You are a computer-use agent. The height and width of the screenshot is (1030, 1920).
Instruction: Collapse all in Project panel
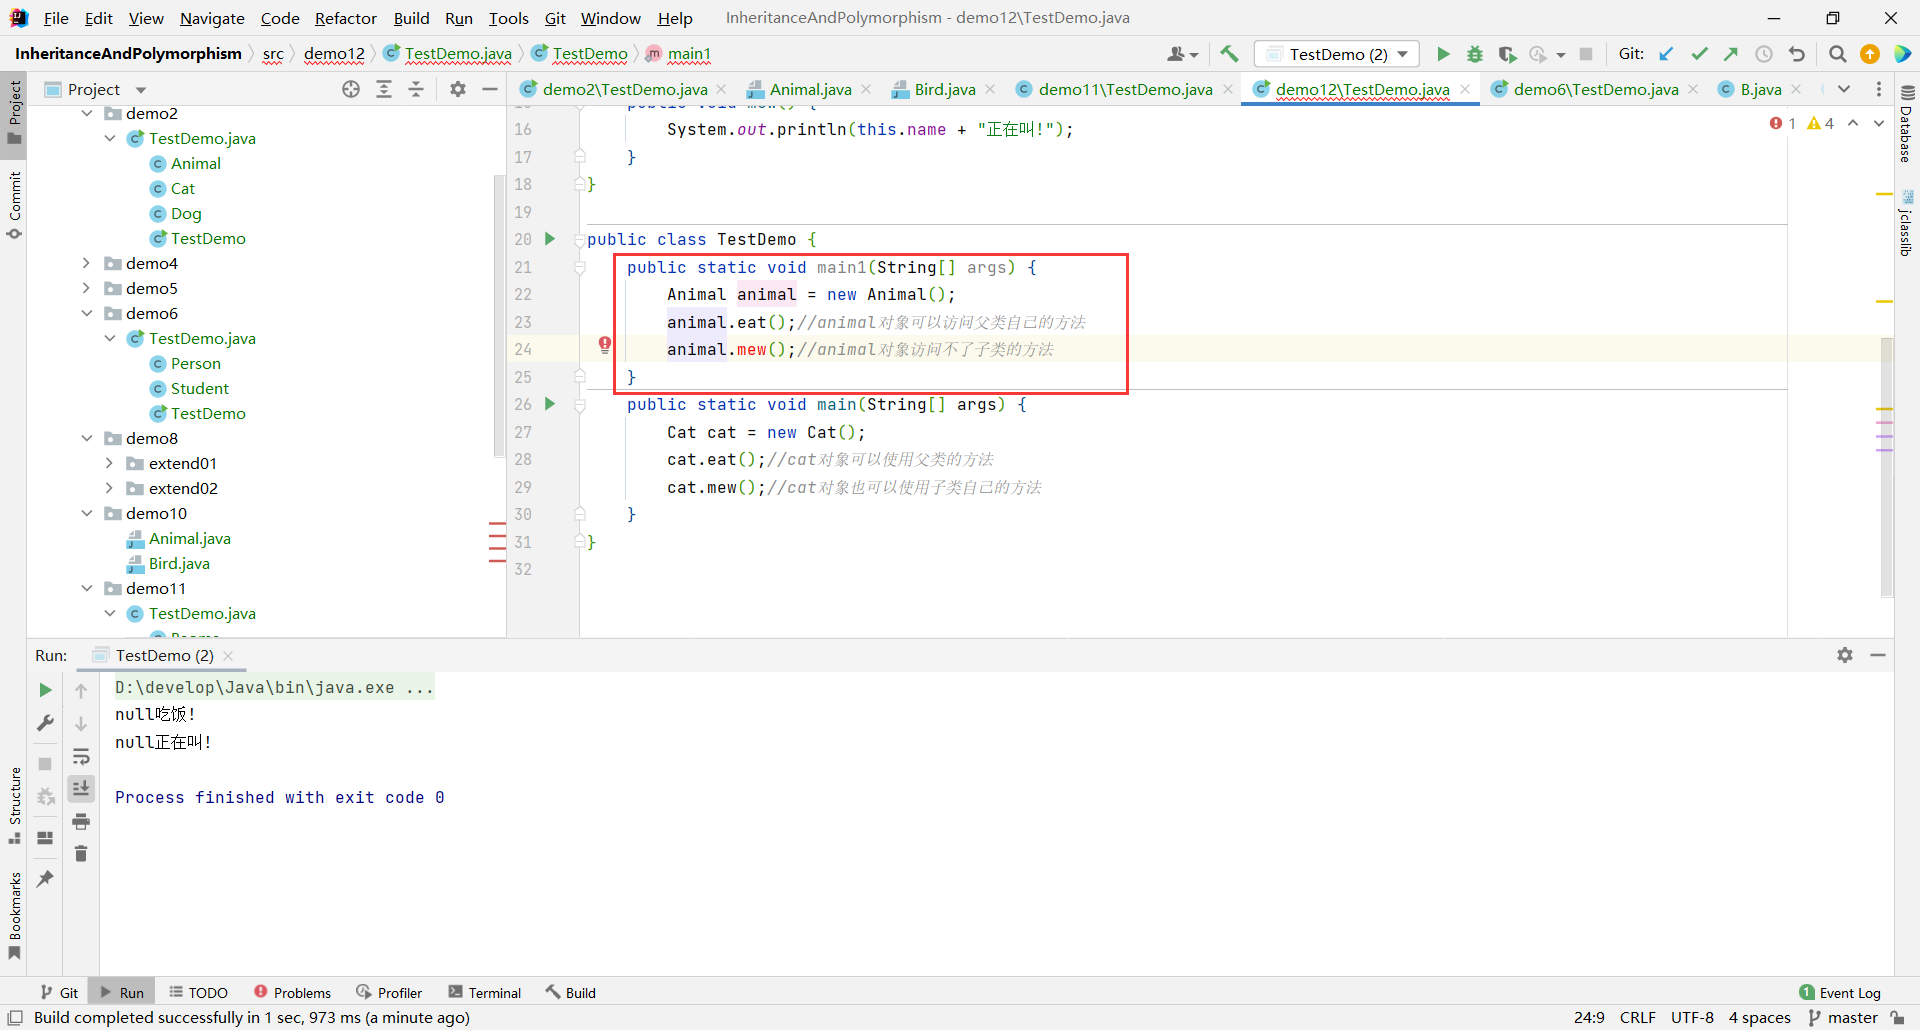pyautogui.click(x=416, y=89)
